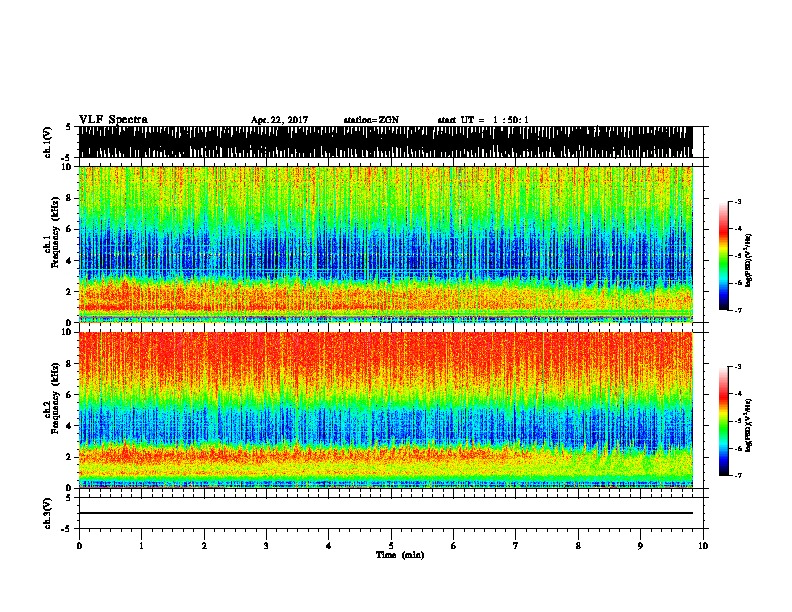This screenshot has height=612, width=792.
Task: Click the ch.2 log(PSD) color bar label
Action: coord(748,425)
